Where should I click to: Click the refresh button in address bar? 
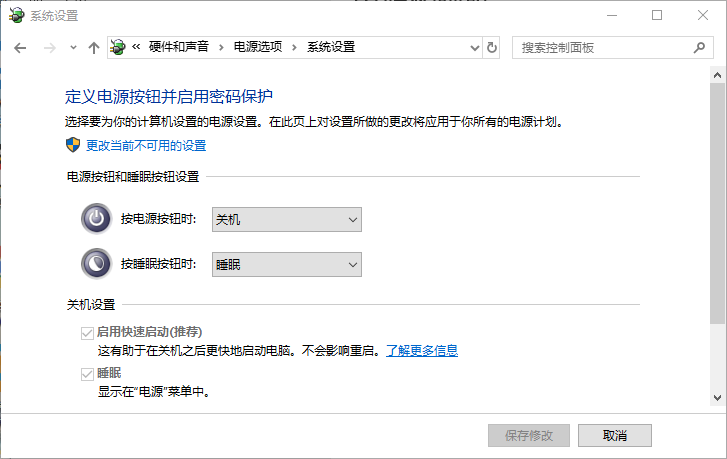(492, 47)
